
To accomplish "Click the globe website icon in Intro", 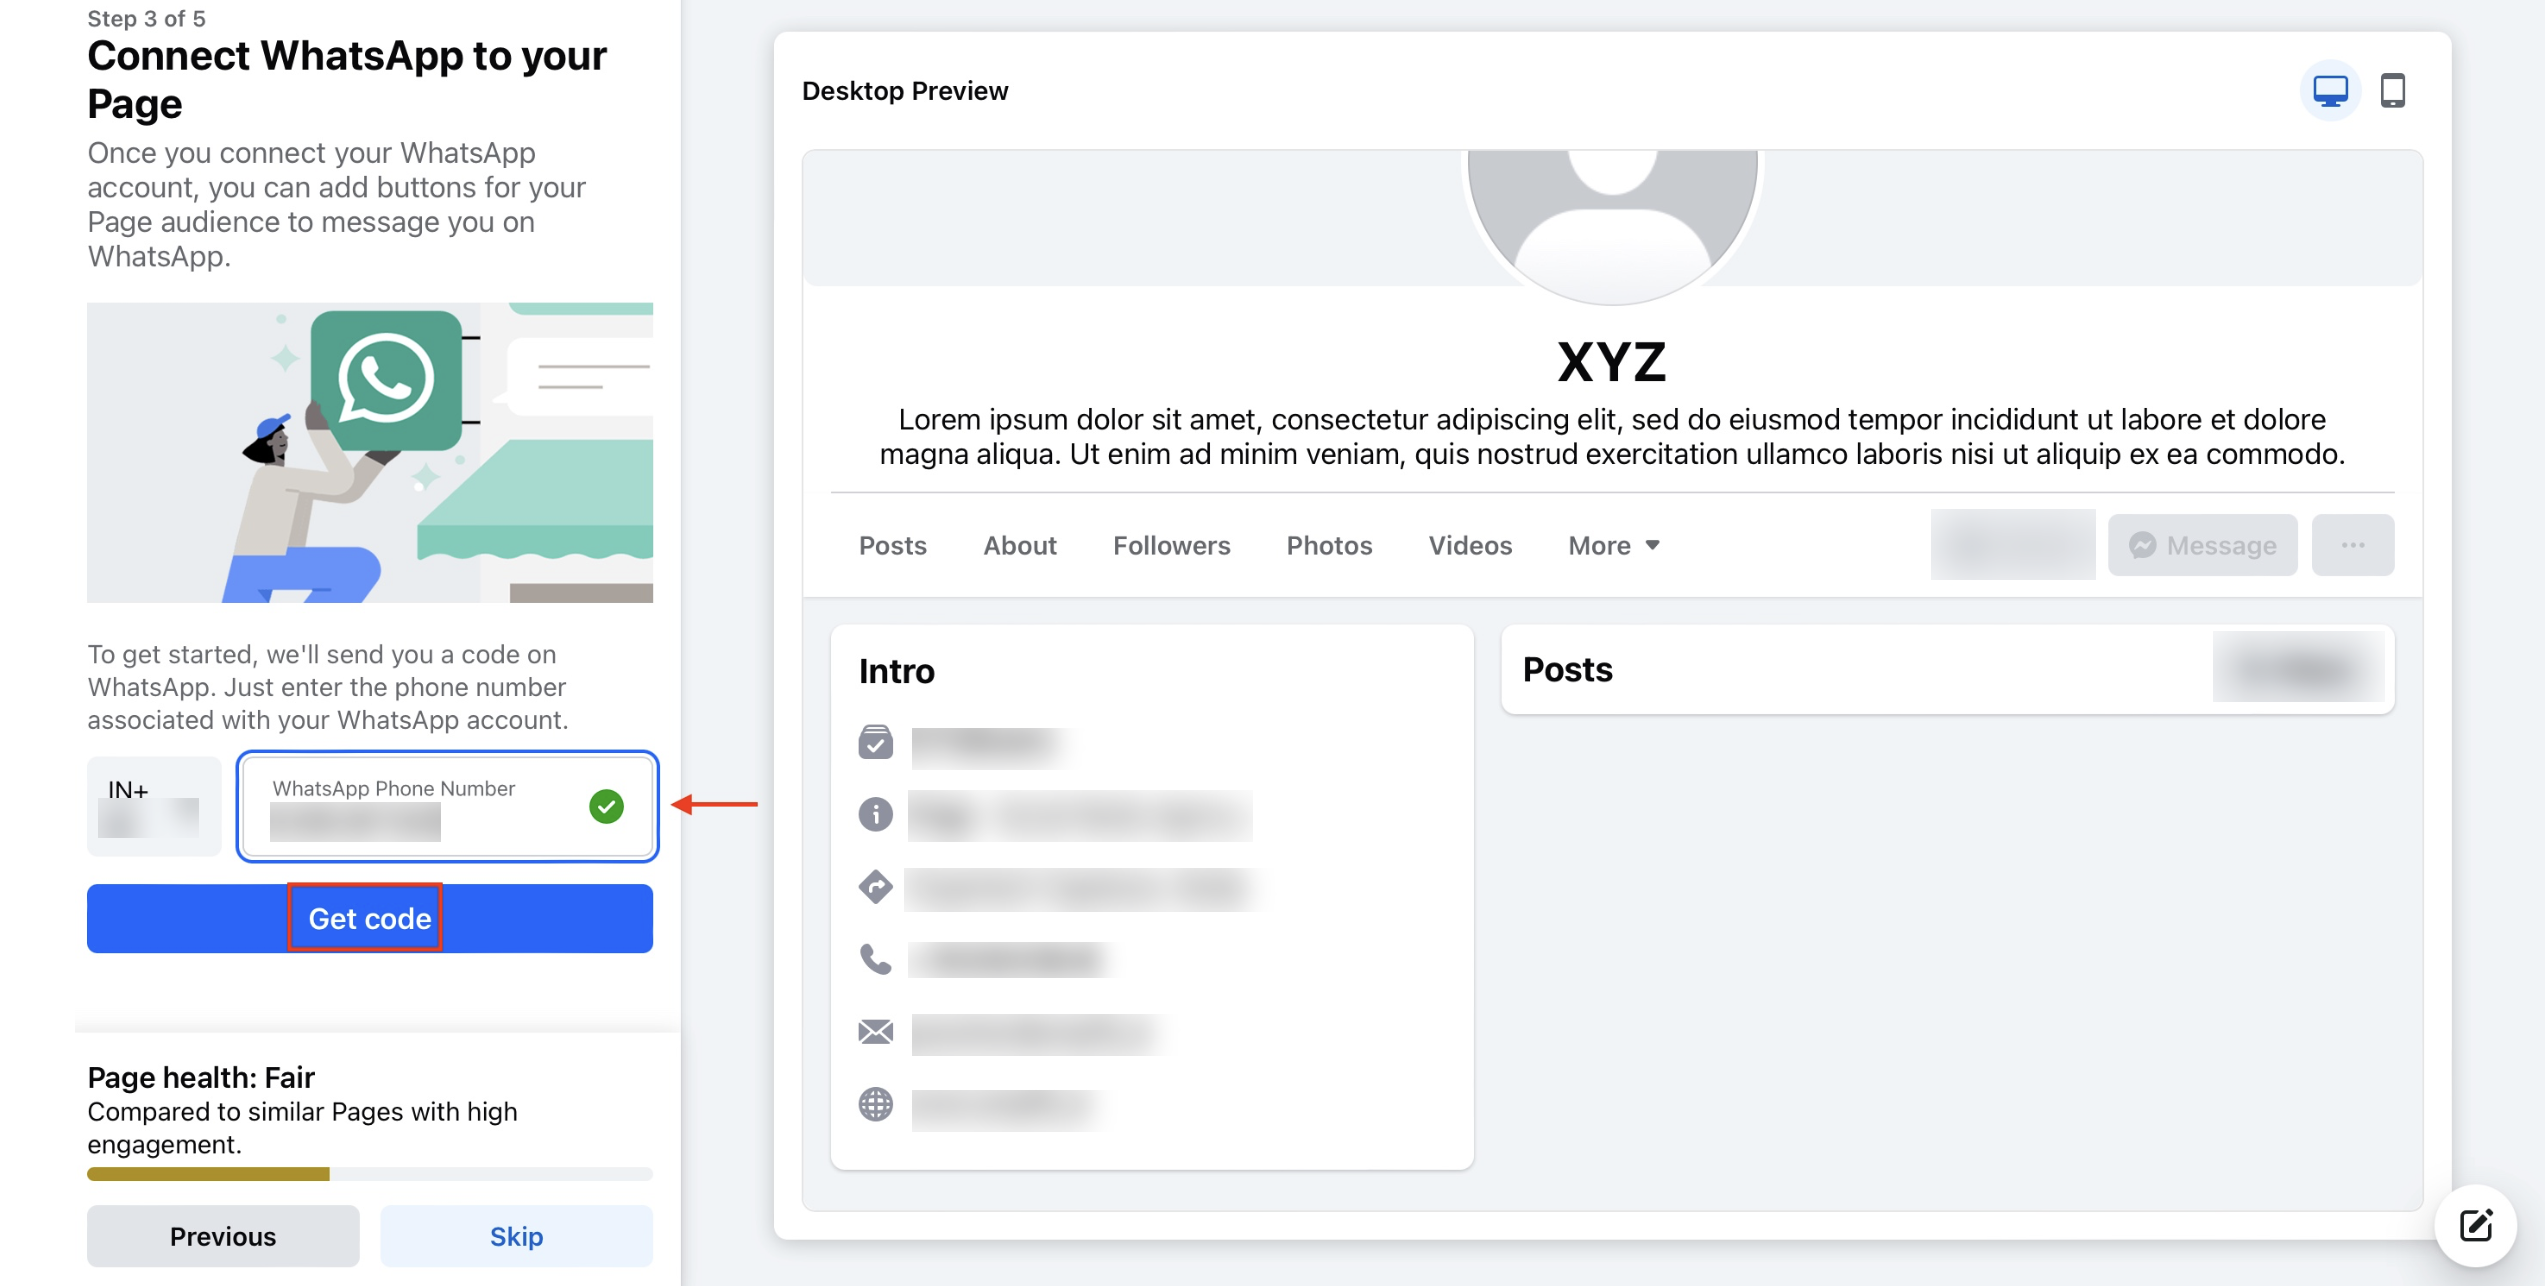I will 875,1105.
